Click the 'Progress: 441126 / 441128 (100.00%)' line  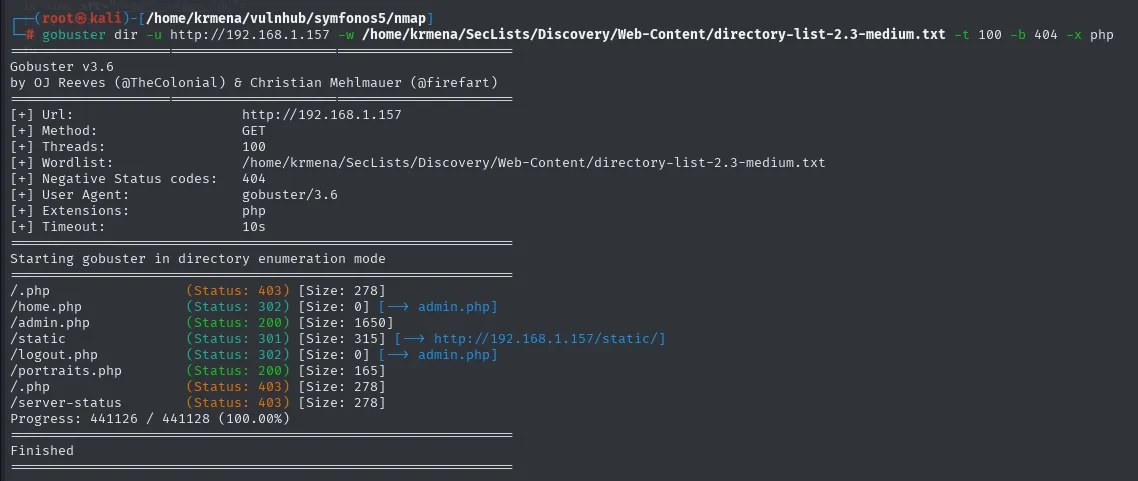click(150, 419)
